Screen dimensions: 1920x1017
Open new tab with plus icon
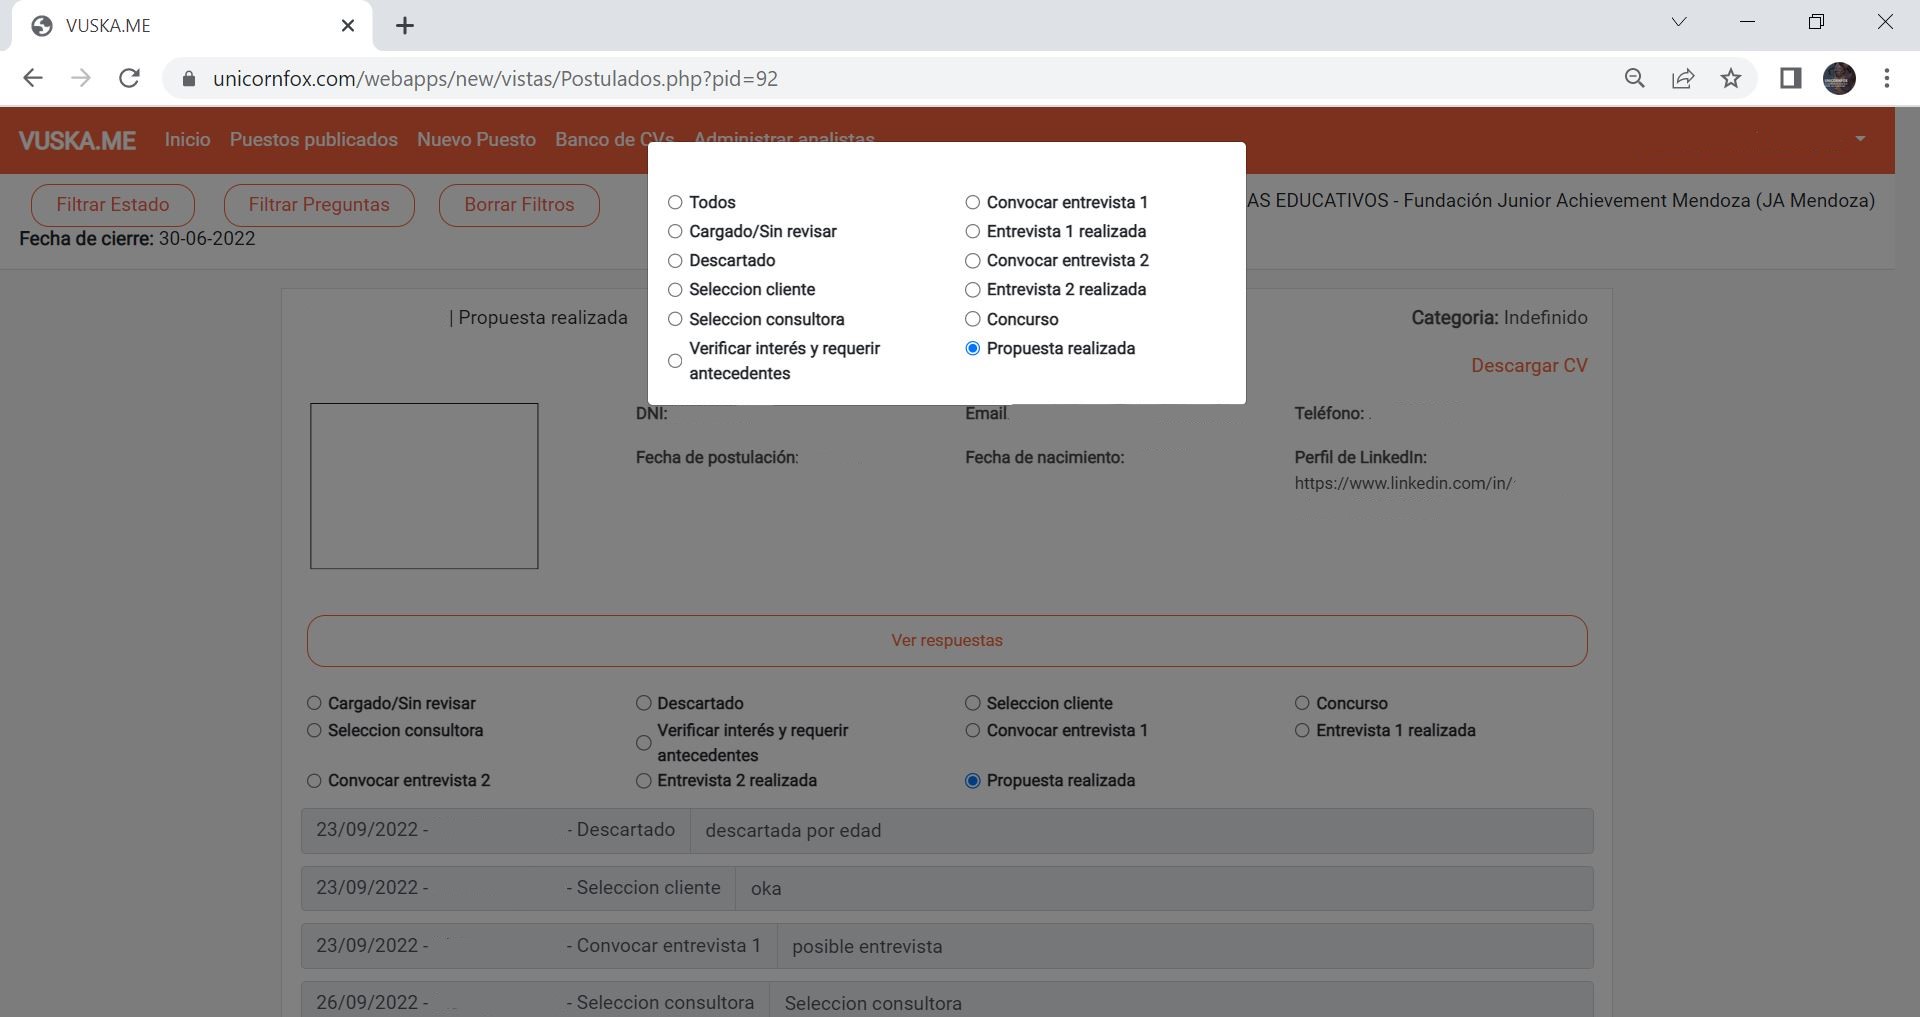tap(405, 26)
